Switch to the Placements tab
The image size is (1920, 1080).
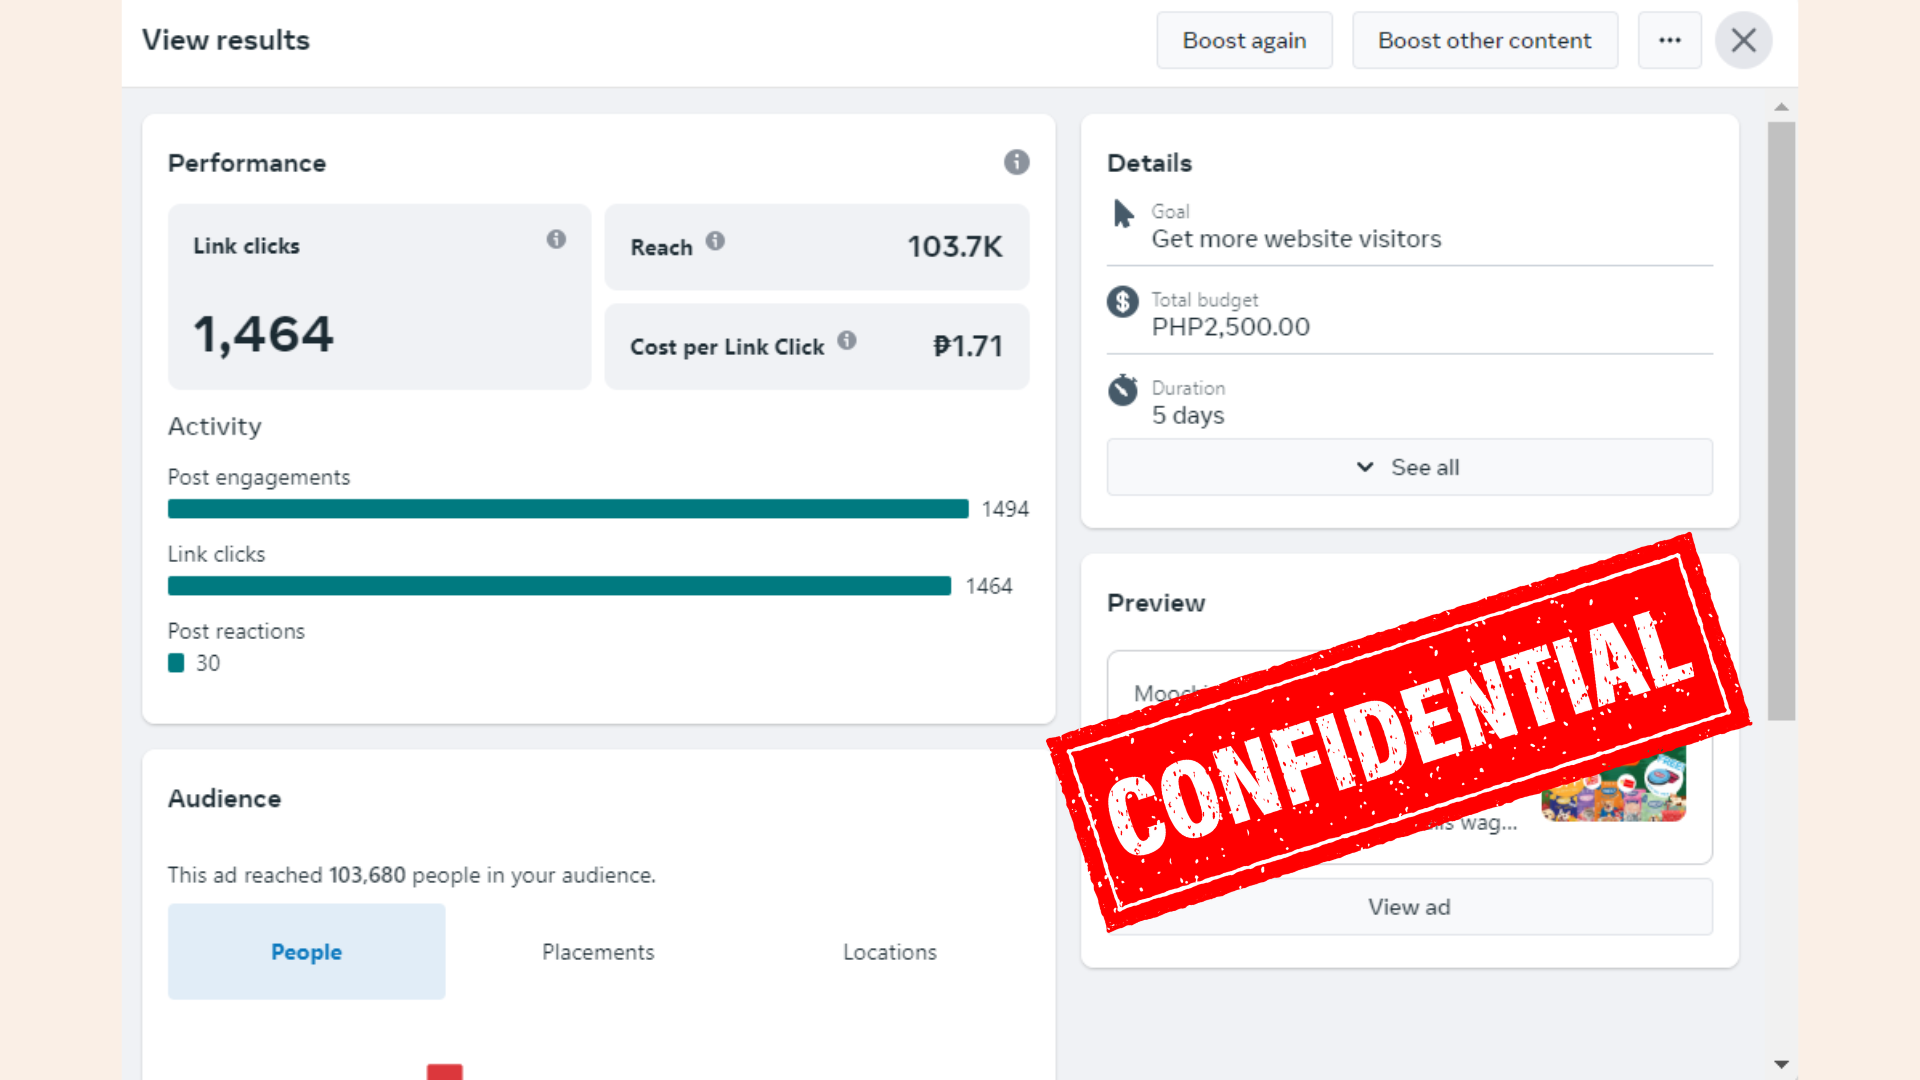pos(598,952)
